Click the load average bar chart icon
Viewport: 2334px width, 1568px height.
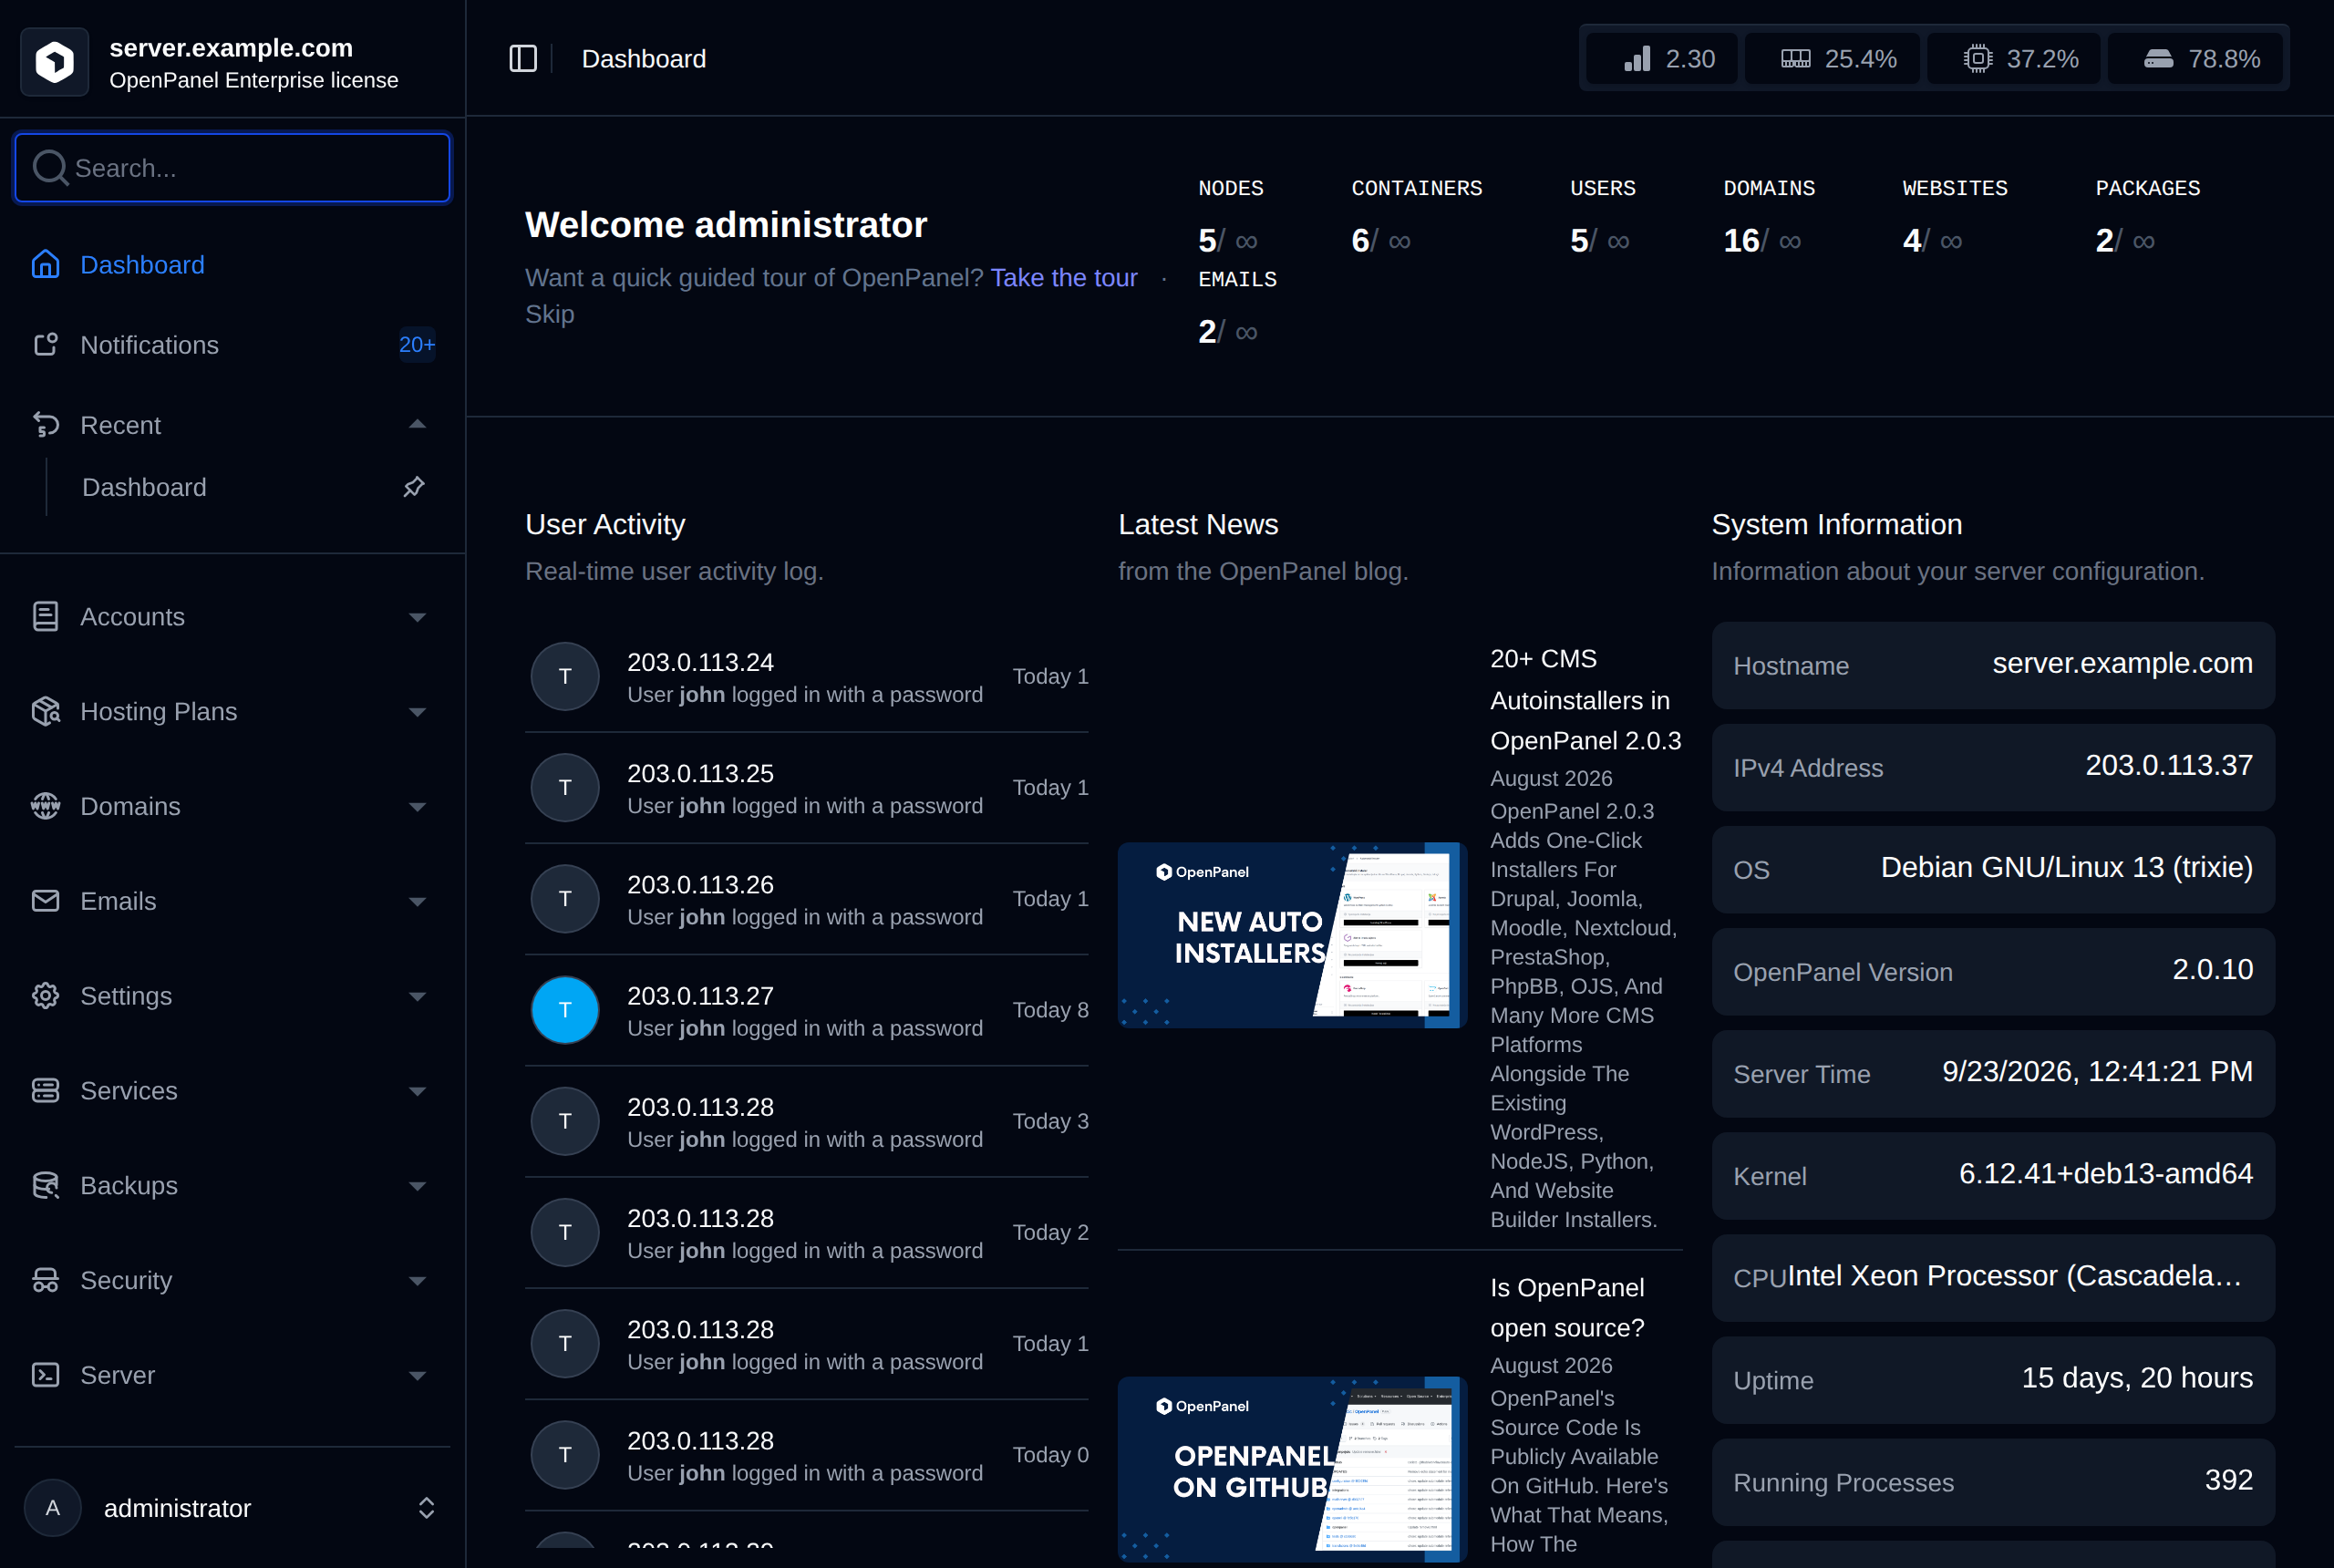pyautogui.click(x=1637, y=59)
